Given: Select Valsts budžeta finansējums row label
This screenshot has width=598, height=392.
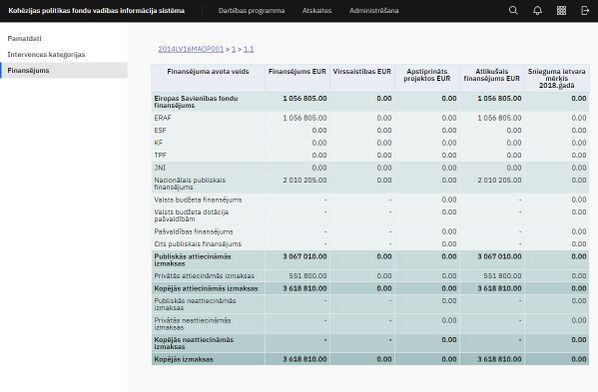Looking at the screenshot, I should [198, 199].
